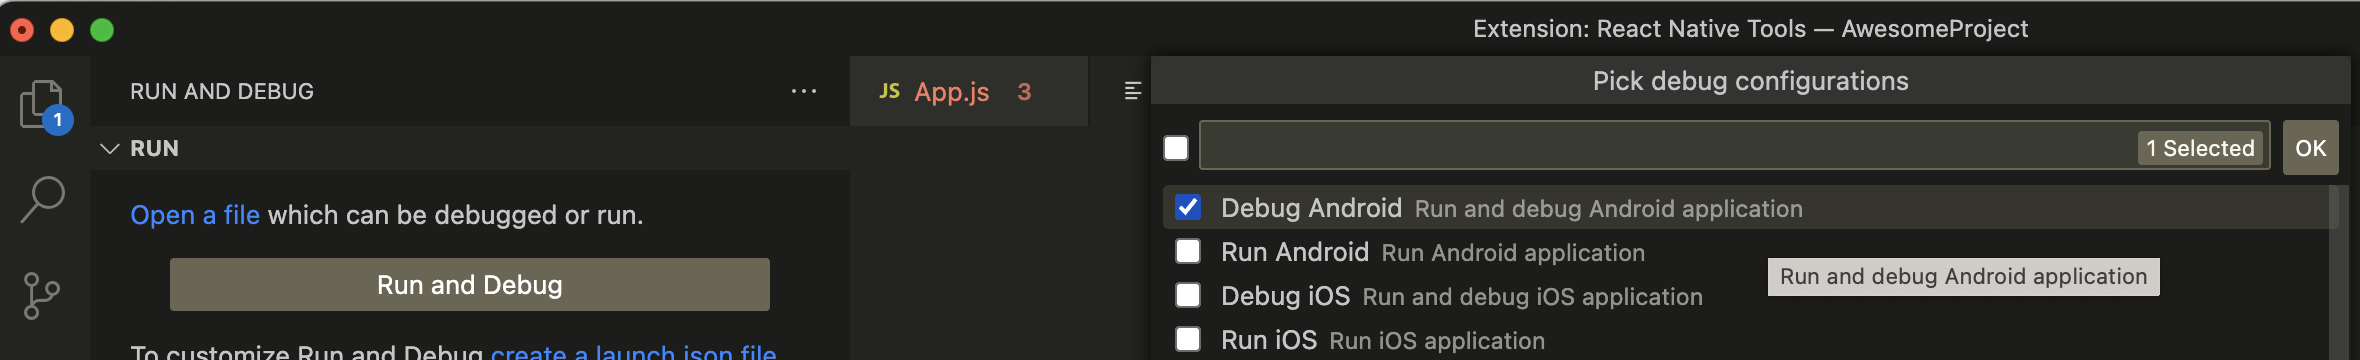
Task: Open the Source Control view
Action: pos(42,296)
